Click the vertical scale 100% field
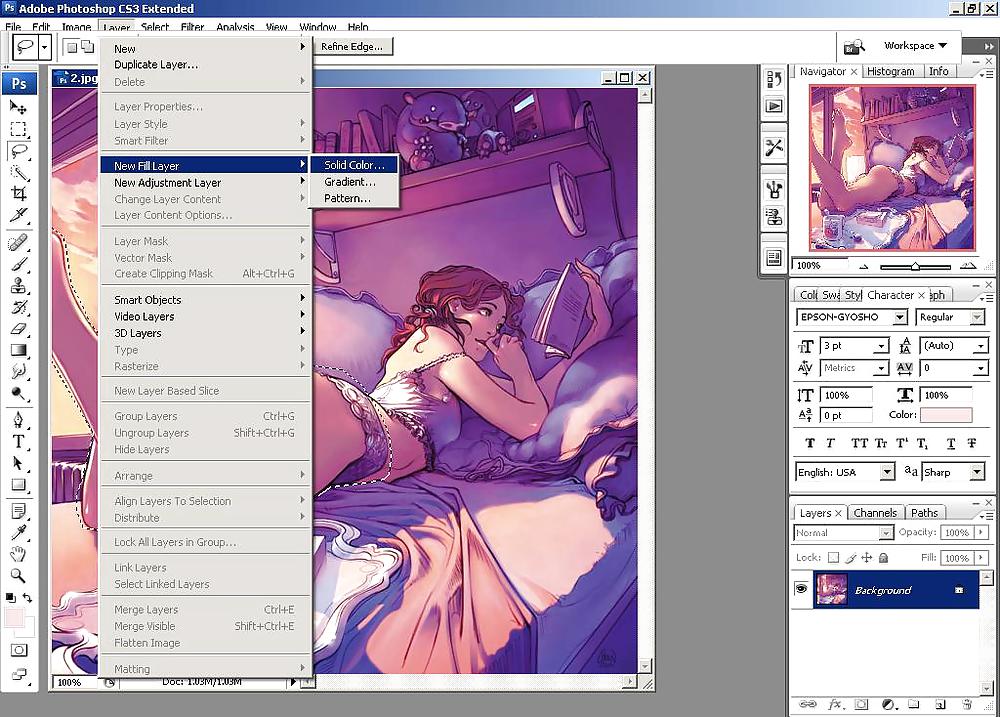Image resolution: width=1000 pixels, height=717 pixels. (845, 395)
